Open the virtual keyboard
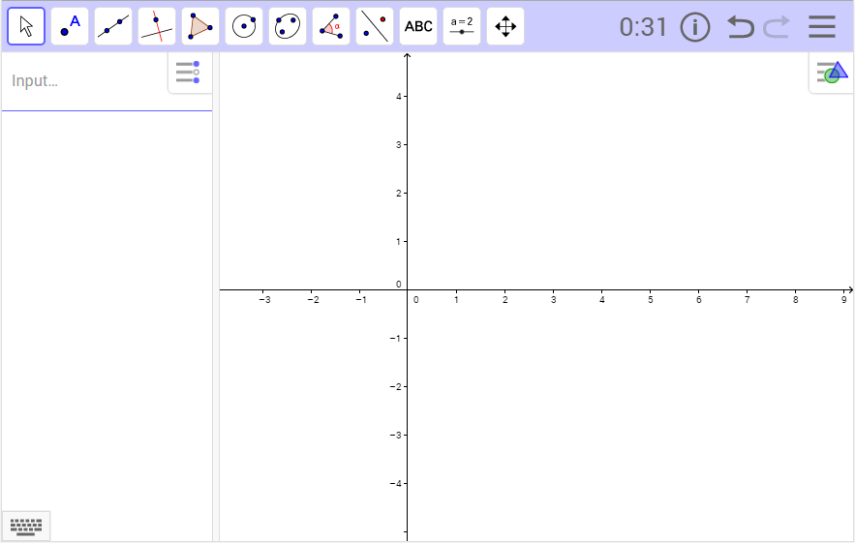This screenshot has width=855, height=543. tap(26, 526)
